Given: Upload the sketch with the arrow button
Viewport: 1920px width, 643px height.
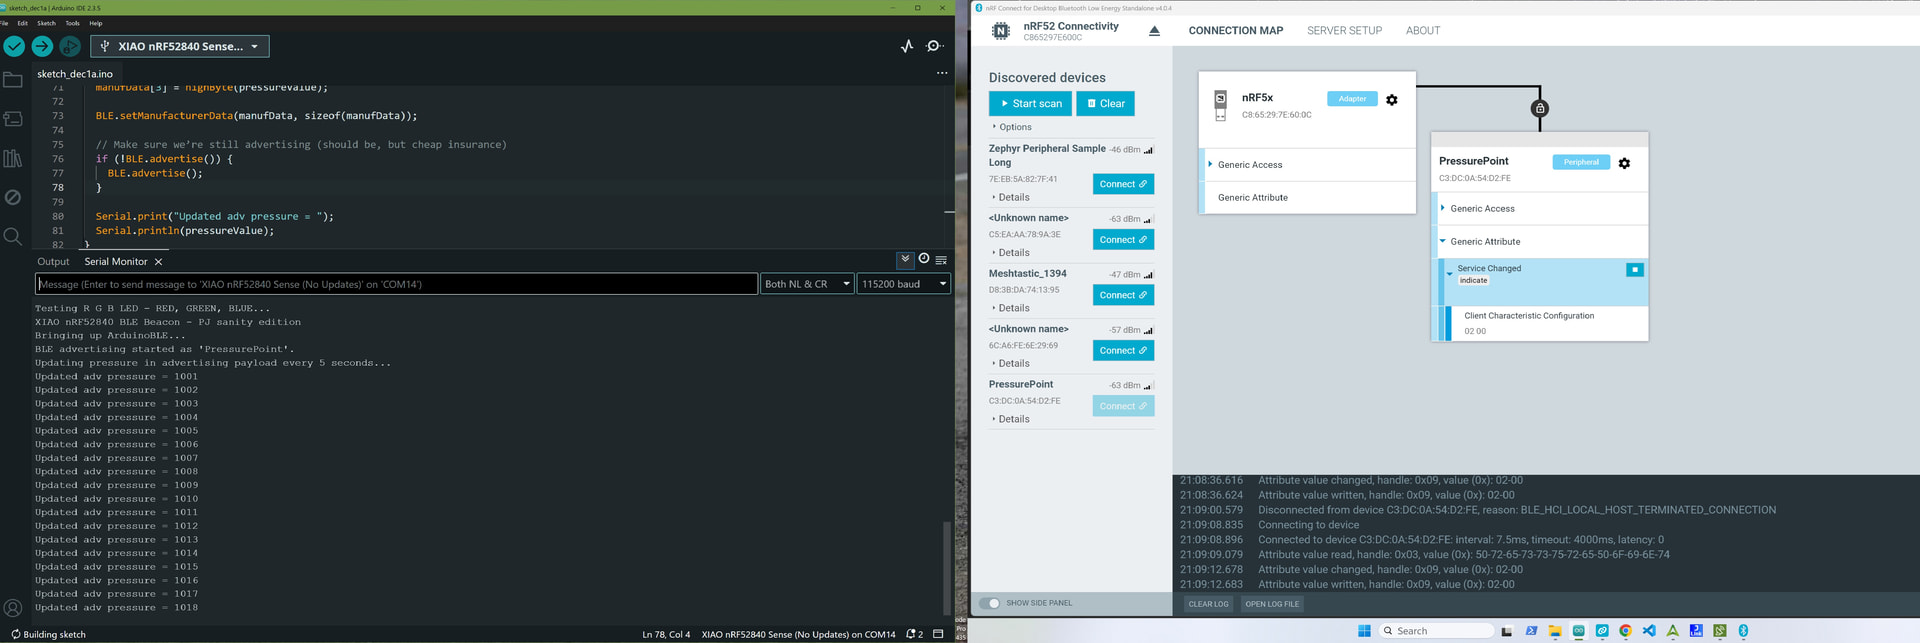Looking at the screenshot, I should click(x=42, y=46).
